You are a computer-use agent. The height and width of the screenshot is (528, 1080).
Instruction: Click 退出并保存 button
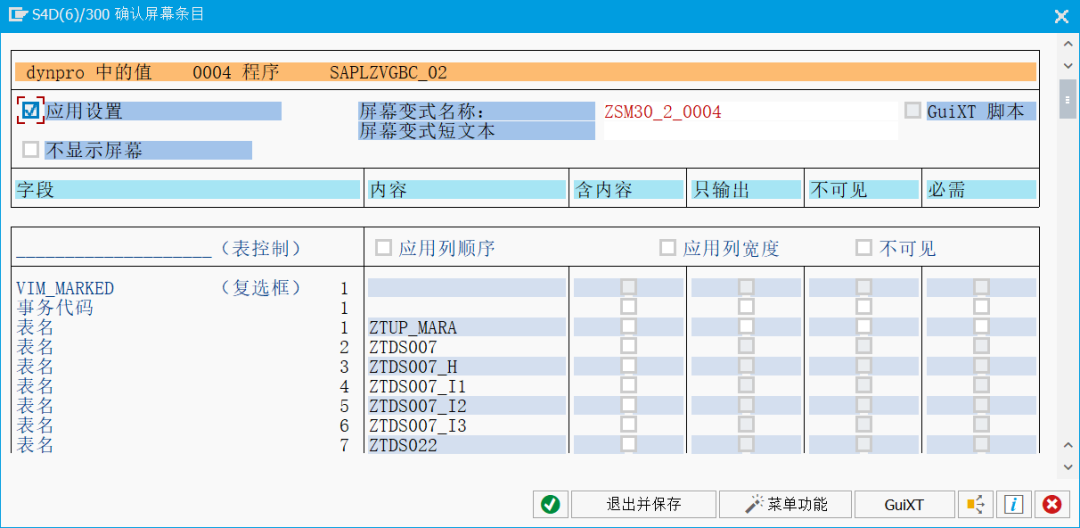coord(643,504)
